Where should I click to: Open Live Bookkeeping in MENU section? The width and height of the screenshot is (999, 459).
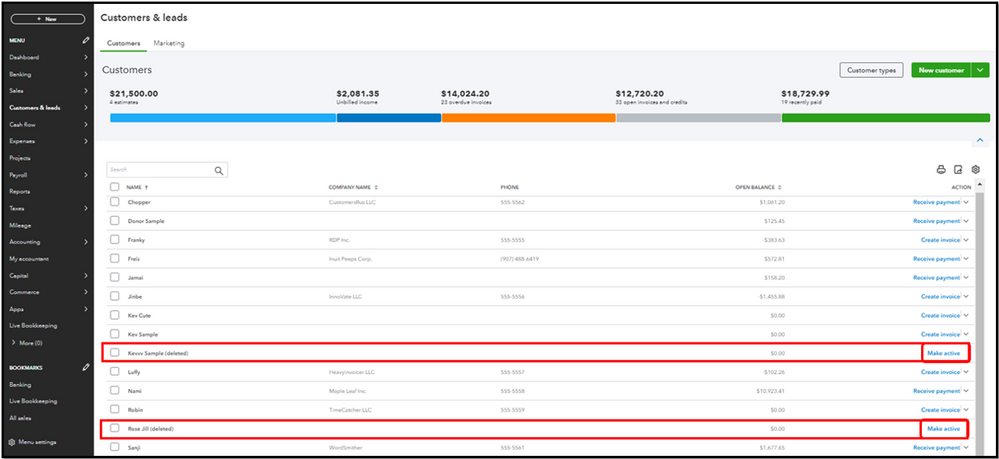(x=33, y=326)
